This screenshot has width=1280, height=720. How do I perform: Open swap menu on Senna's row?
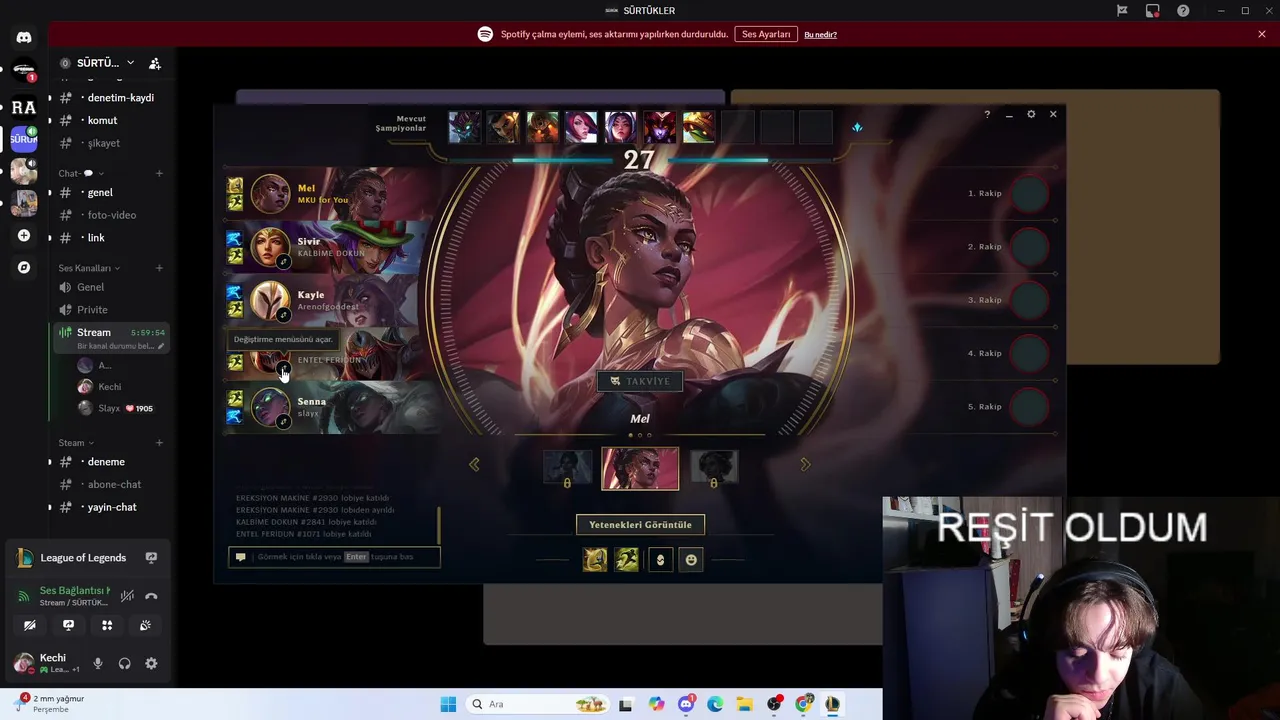pos(284,422)
